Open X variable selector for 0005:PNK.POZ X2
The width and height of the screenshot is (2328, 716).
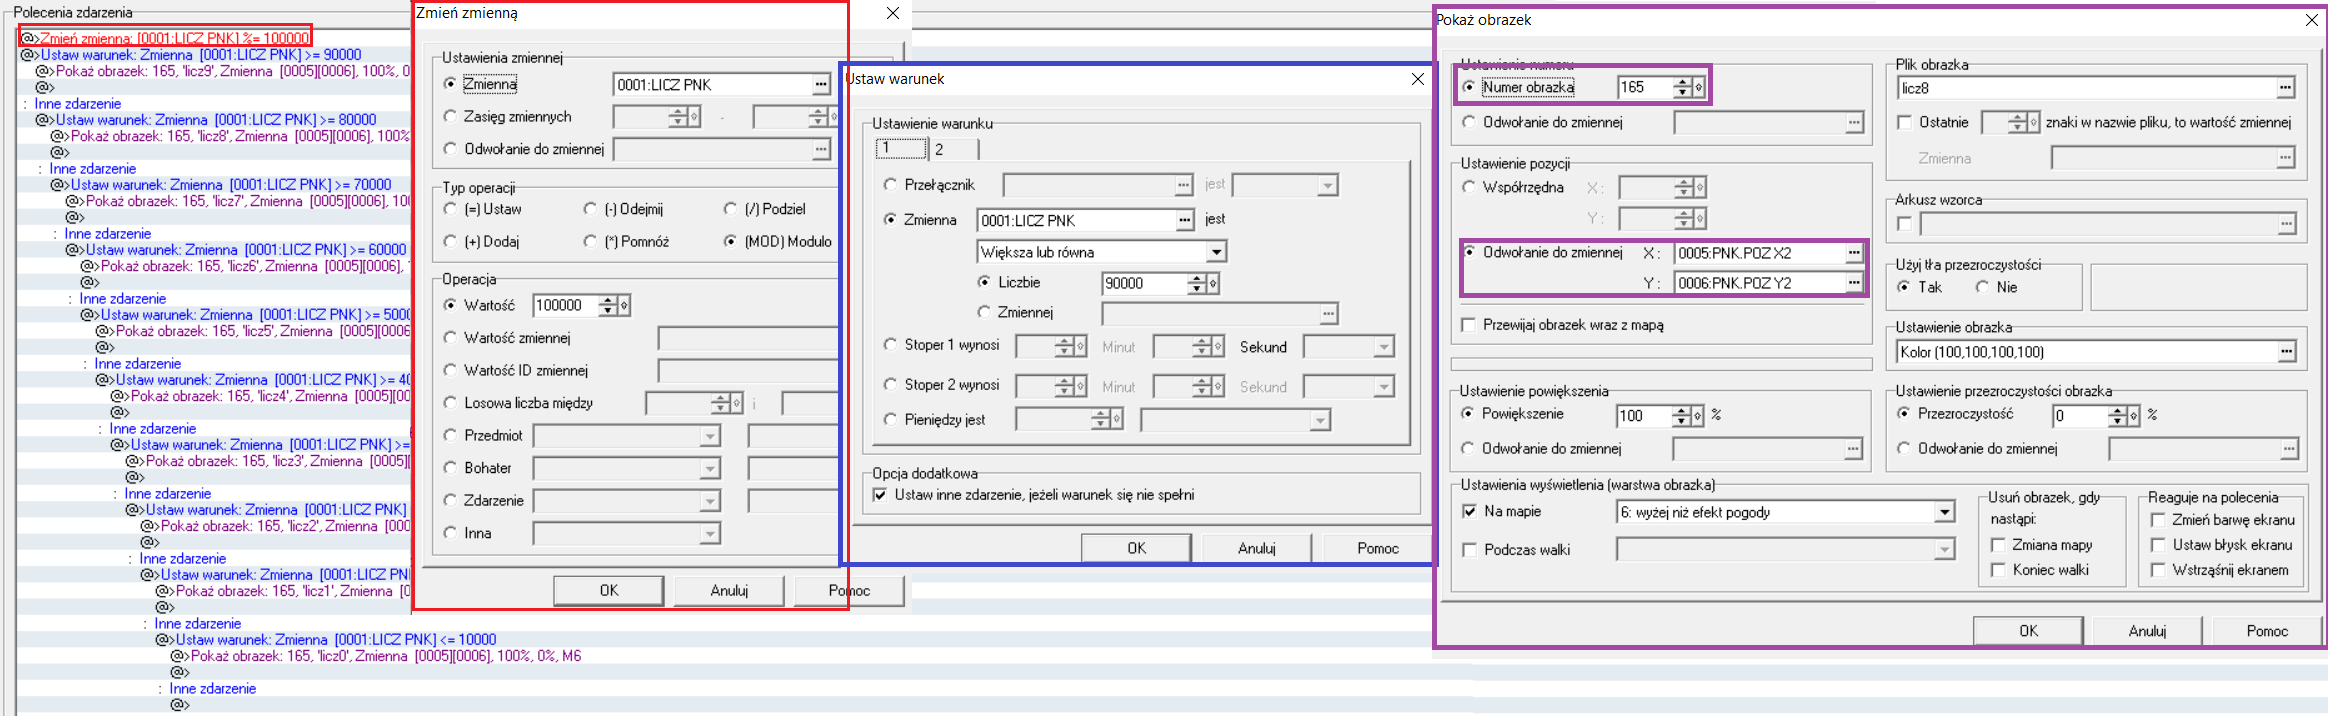[1854, 253]
